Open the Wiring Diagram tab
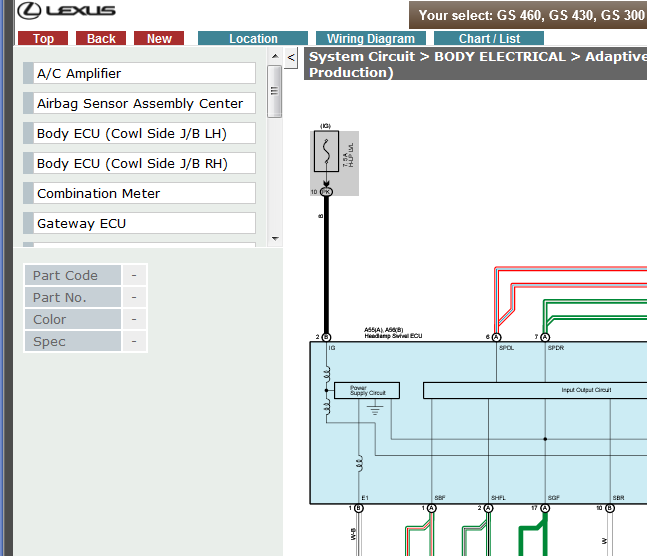647x556 pixels. pyautogui.click(x=371, y=38)
